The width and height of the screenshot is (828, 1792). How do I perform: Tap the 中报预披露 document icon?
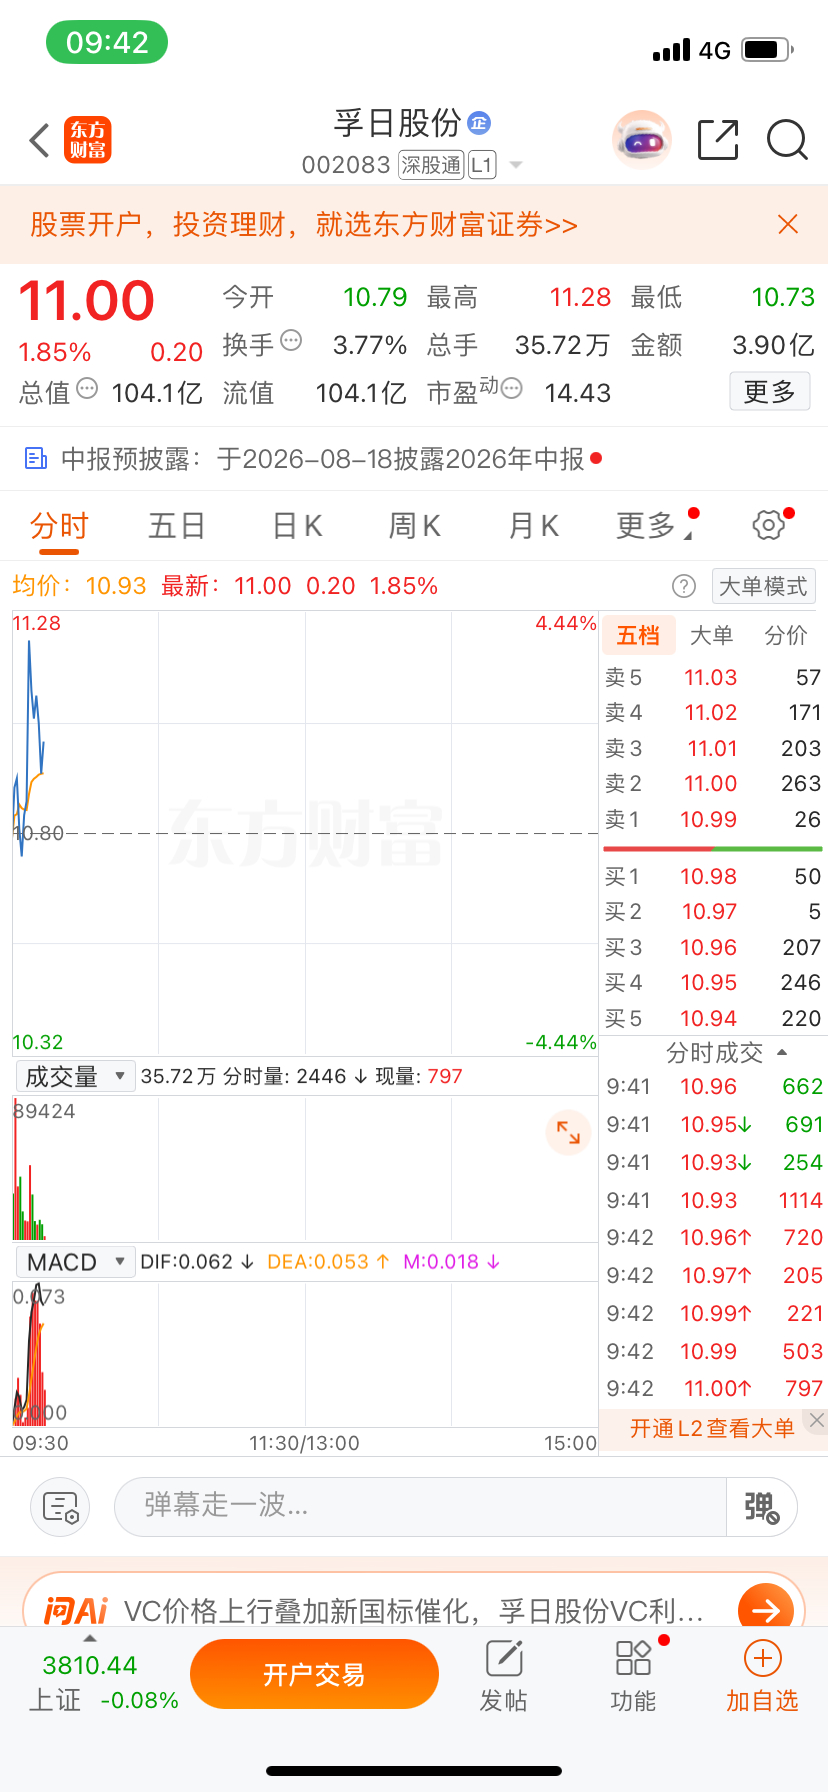tap(36, 459)
